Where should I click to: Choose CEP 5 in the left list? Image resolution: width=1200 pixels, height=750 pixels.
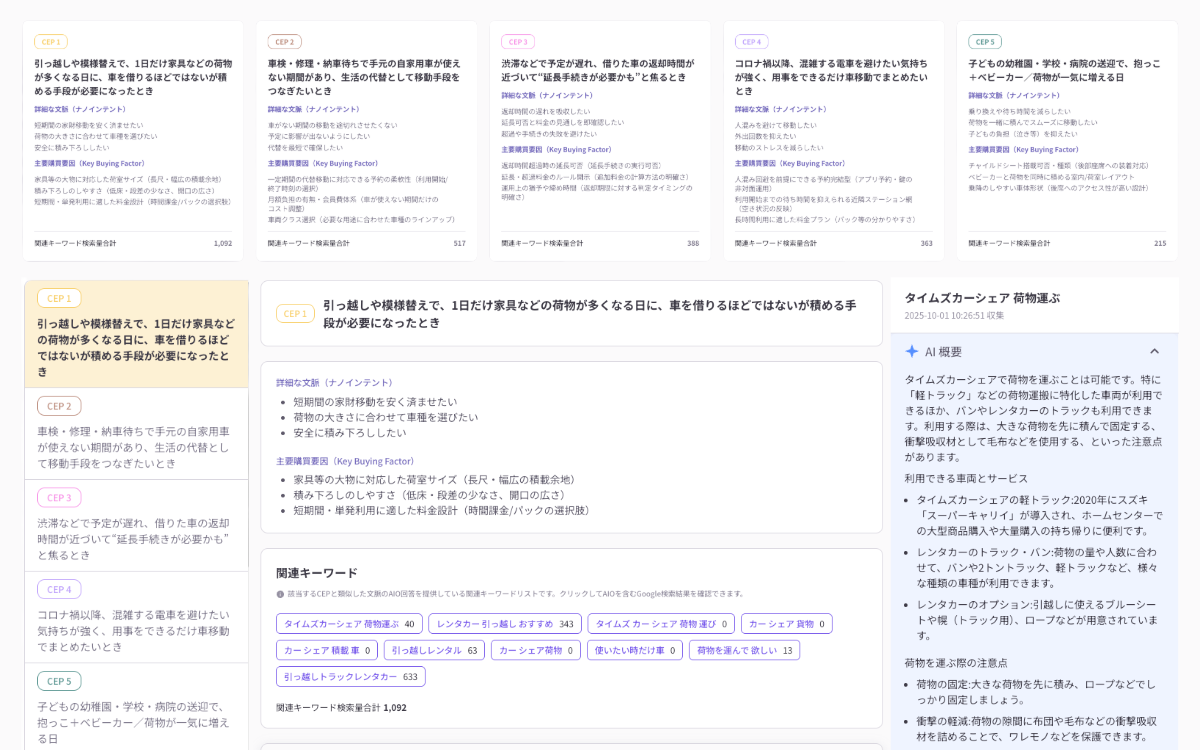[136, 708]
